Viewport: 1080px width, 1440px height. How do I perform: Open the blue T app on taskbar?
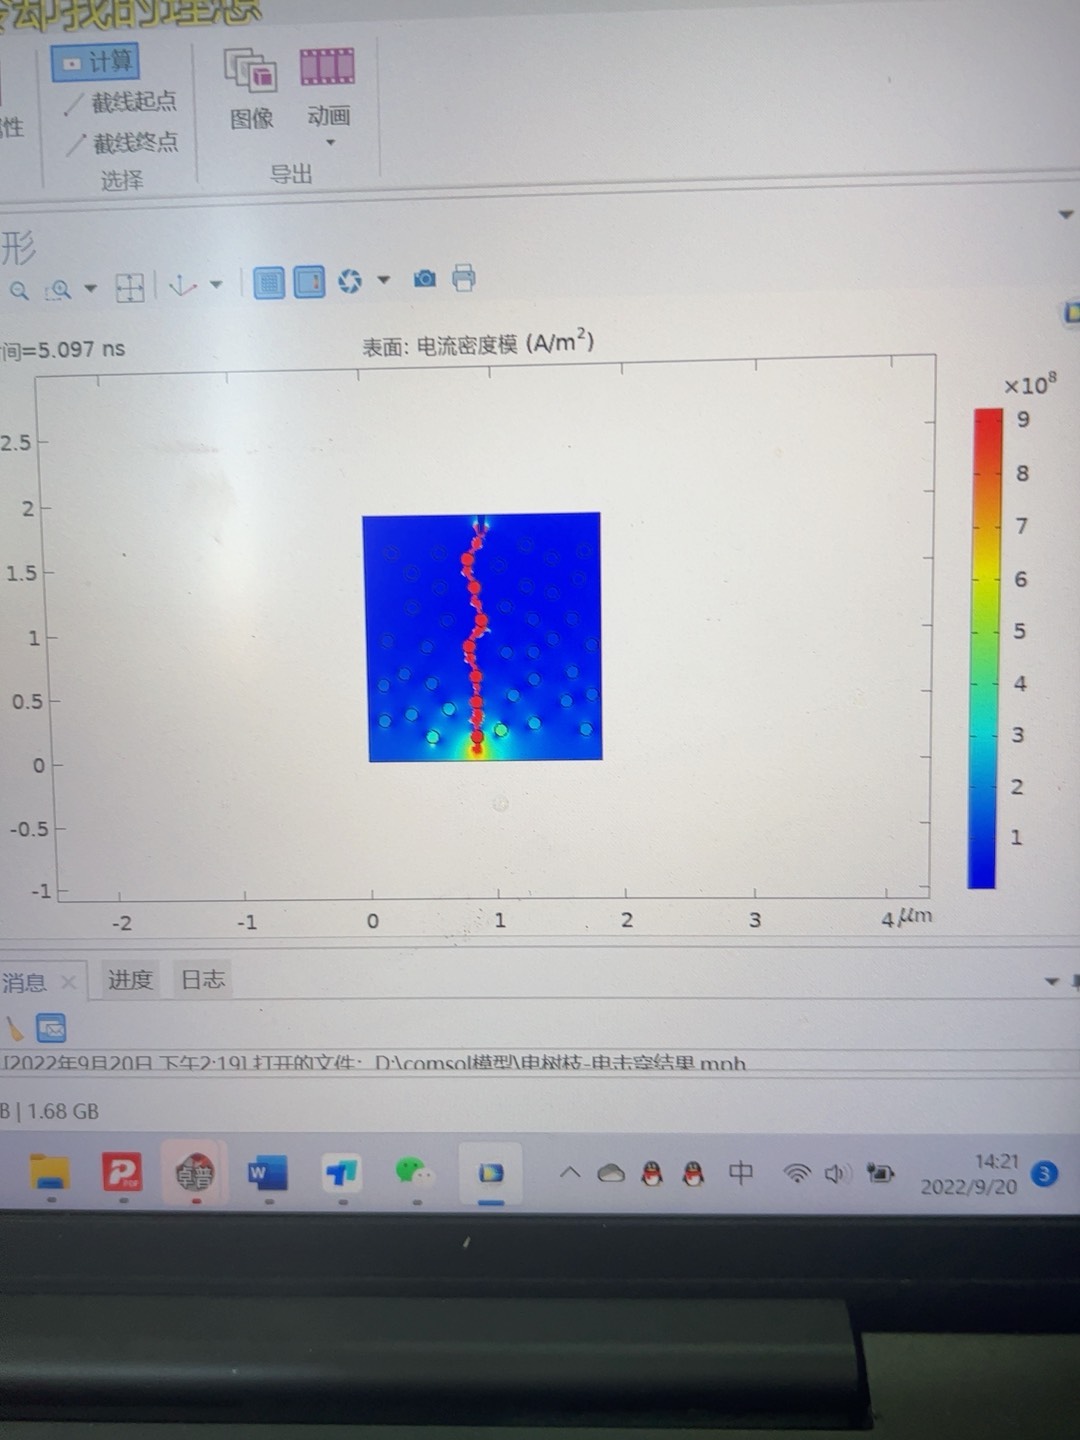[x=341, y=1171]
